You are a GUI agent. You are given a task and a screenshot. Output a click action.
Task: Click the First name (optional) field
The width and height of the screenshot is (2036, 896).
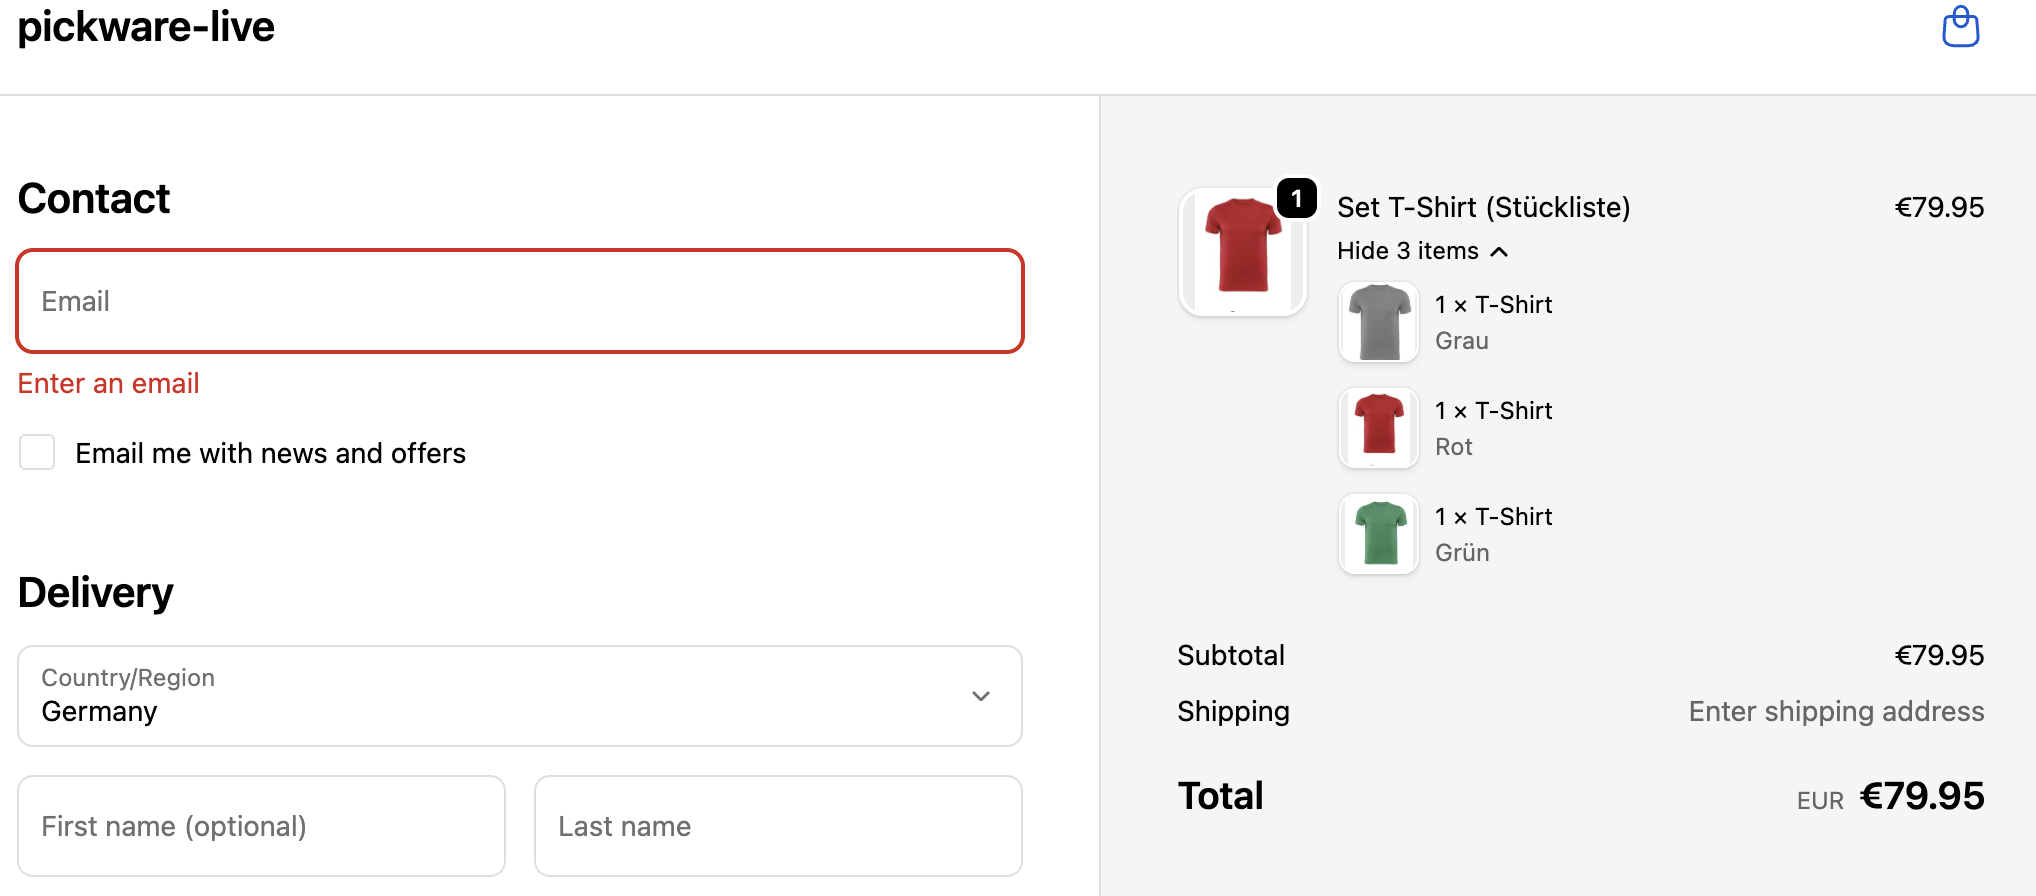coord(261,826)
